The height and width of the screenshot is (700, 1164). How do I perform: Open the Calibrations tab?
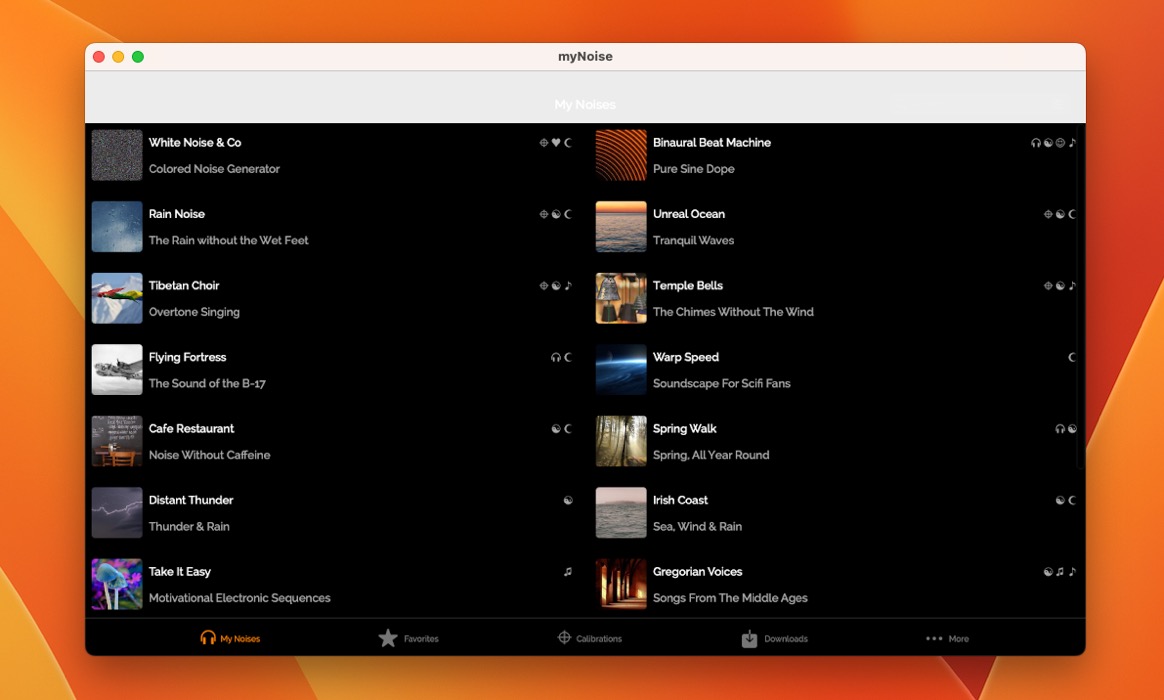tap(589, 638)
